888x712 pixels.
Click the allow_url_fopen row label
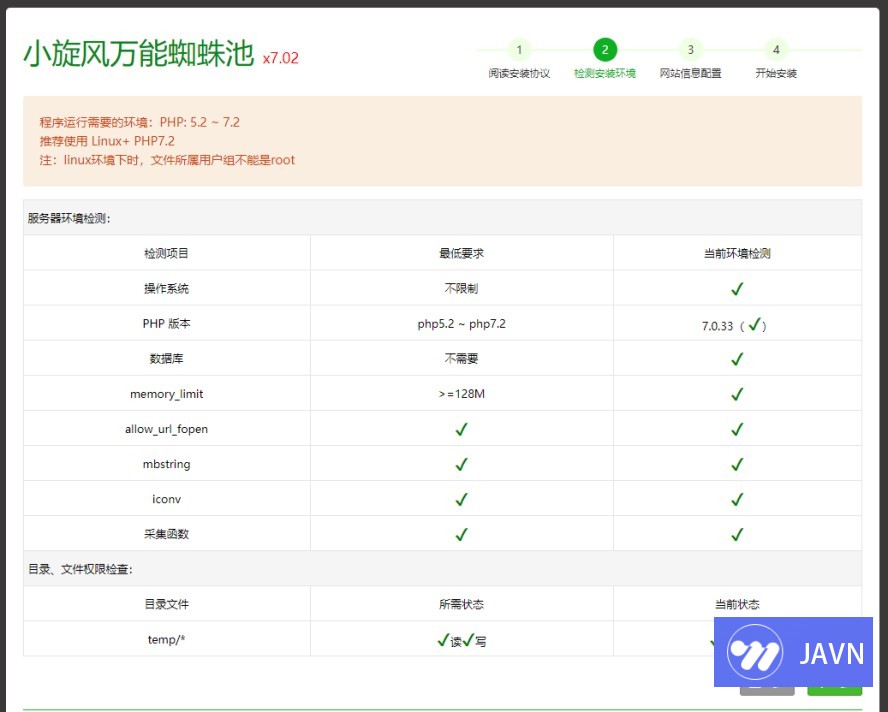coord(166,429)
